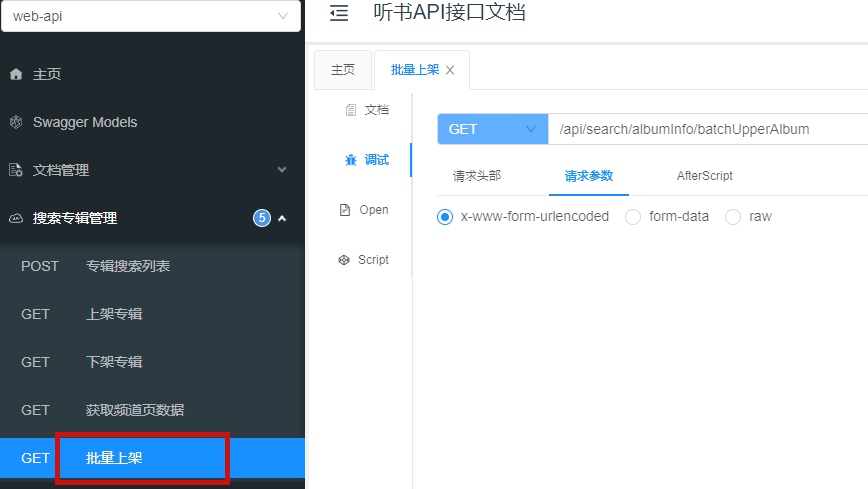
Task: Select x-www-form-urlencoded radio option
Action: click(x=445, y=217)
